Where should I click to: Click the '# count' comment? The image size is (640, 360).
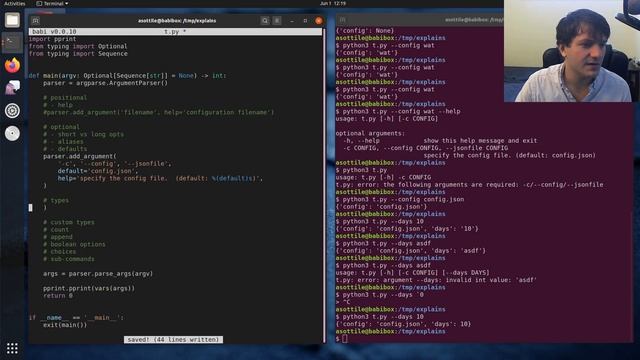(x=56, y=230)
